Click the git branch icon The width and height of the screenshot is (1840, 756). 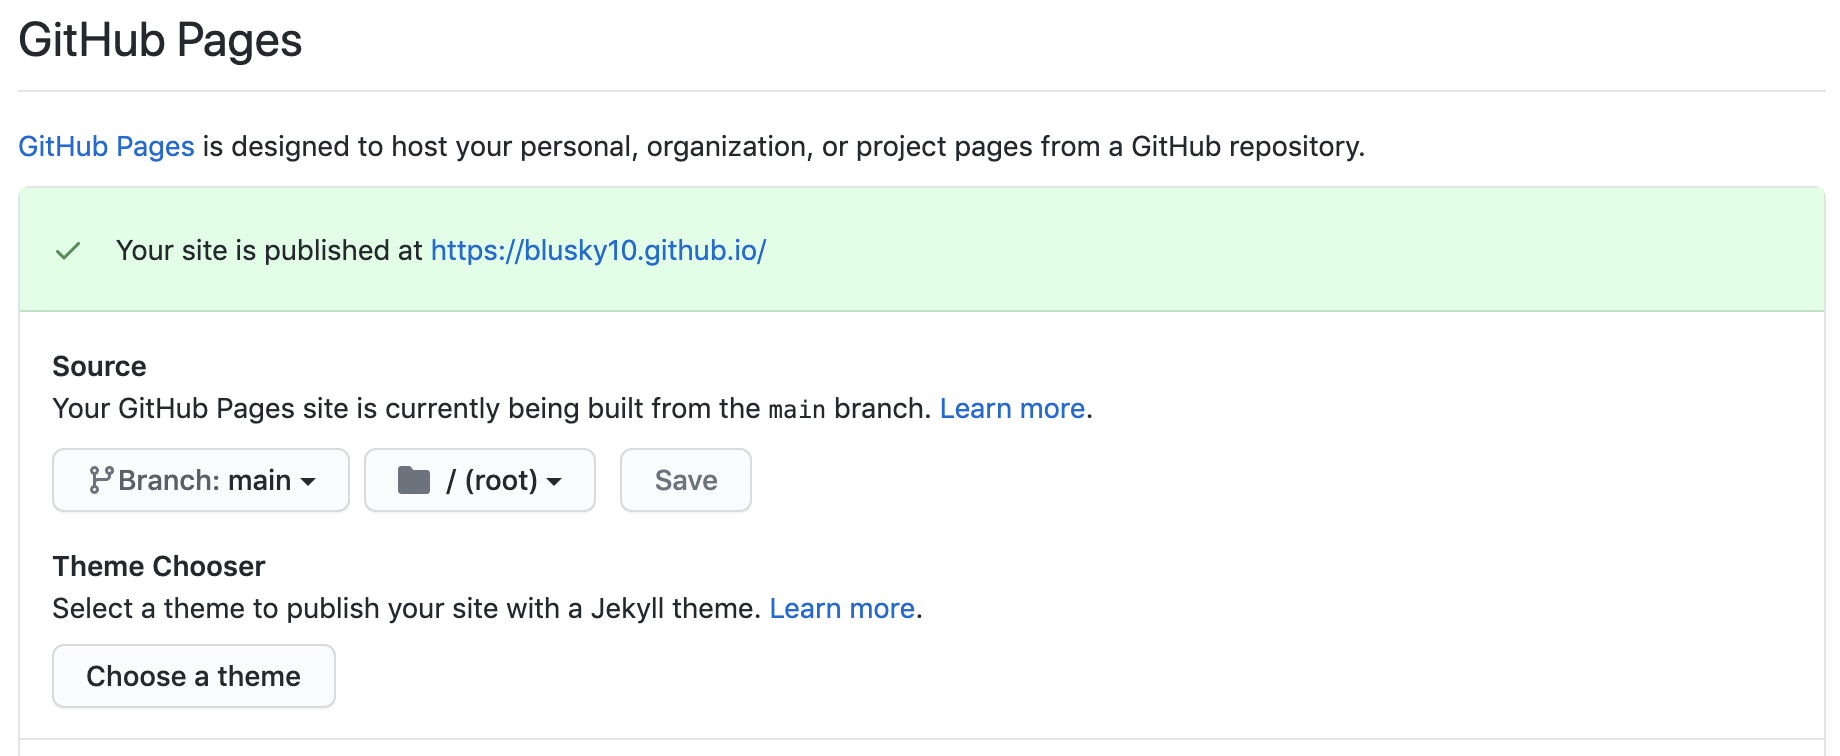(100, 480)
